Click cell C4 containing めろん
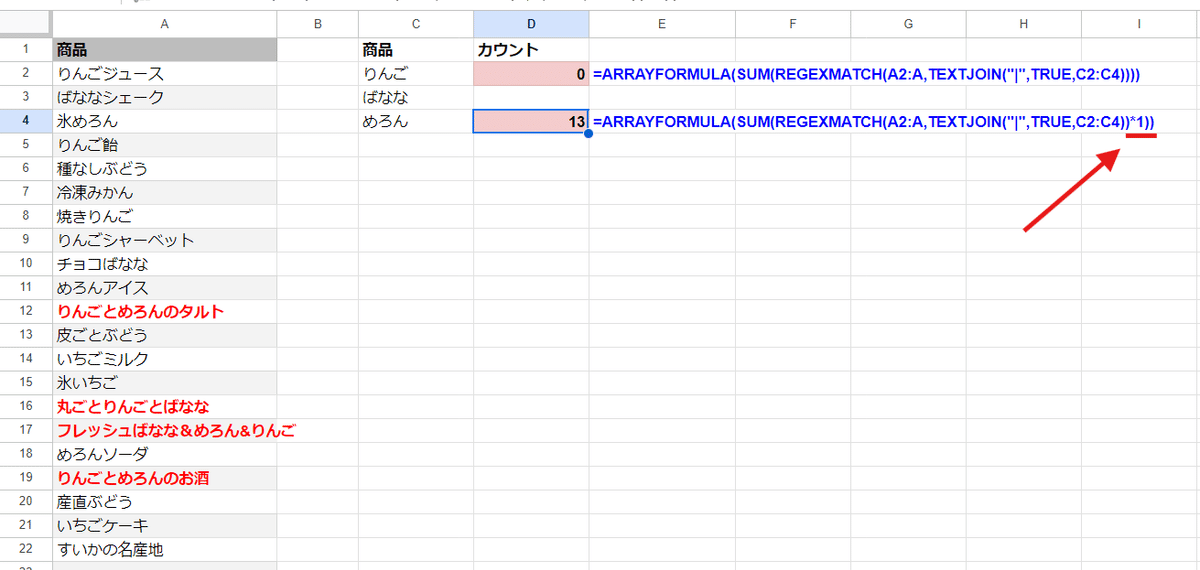The image size is (1200, 570). (416, 122)
